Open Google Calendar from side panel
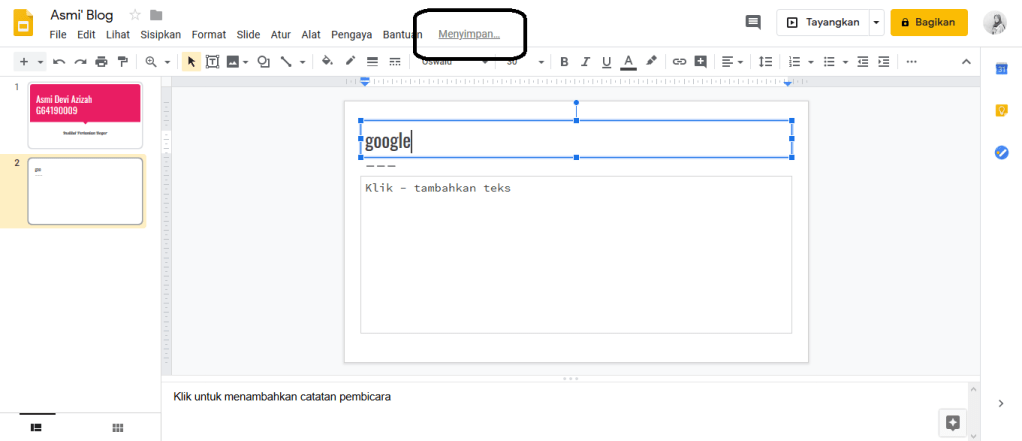1022x441 pixels. tap(1001, 68)
